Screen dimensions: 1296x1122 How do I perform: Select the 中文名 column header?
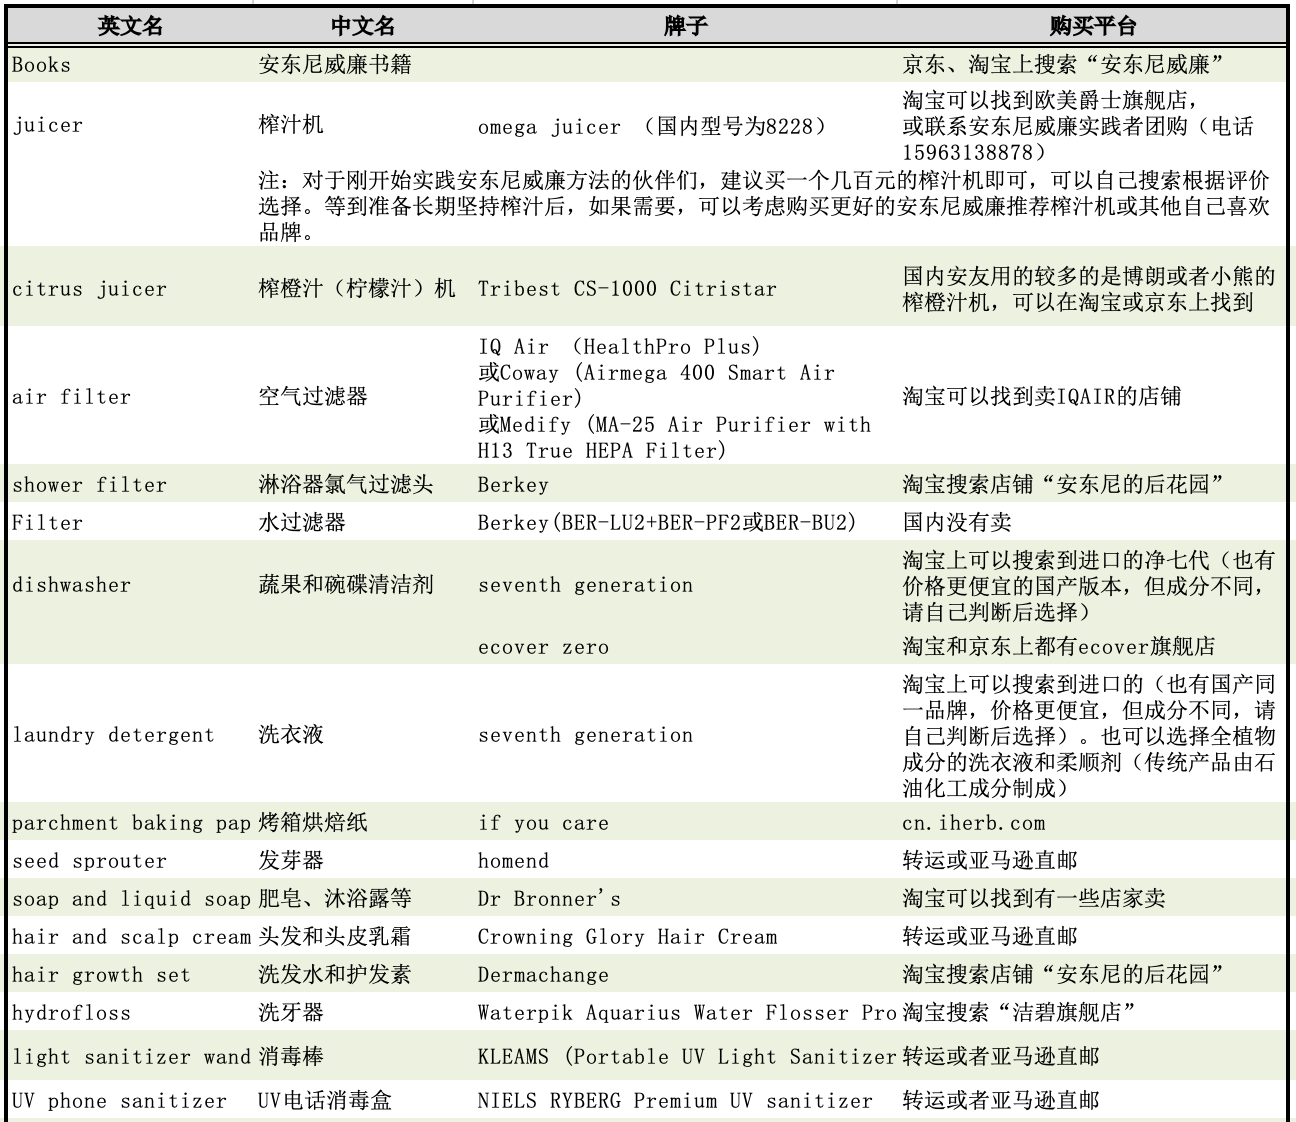point(363,26)
